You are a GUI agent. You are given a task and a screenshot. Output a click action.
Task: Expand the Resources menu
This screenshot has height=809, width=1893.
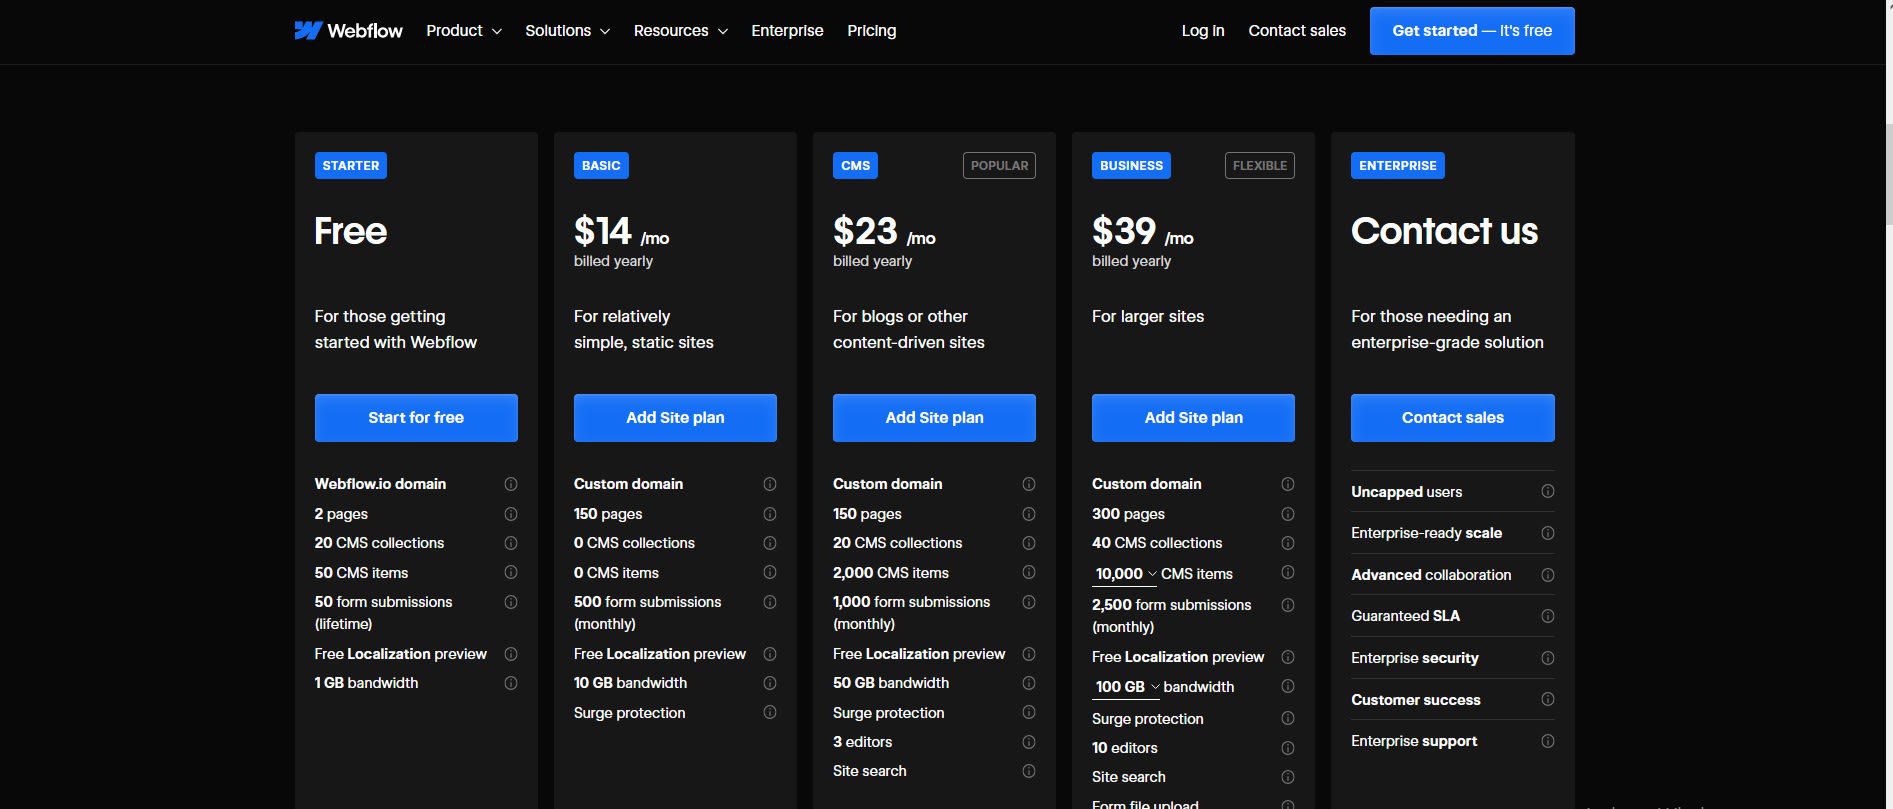pos(680,31)
